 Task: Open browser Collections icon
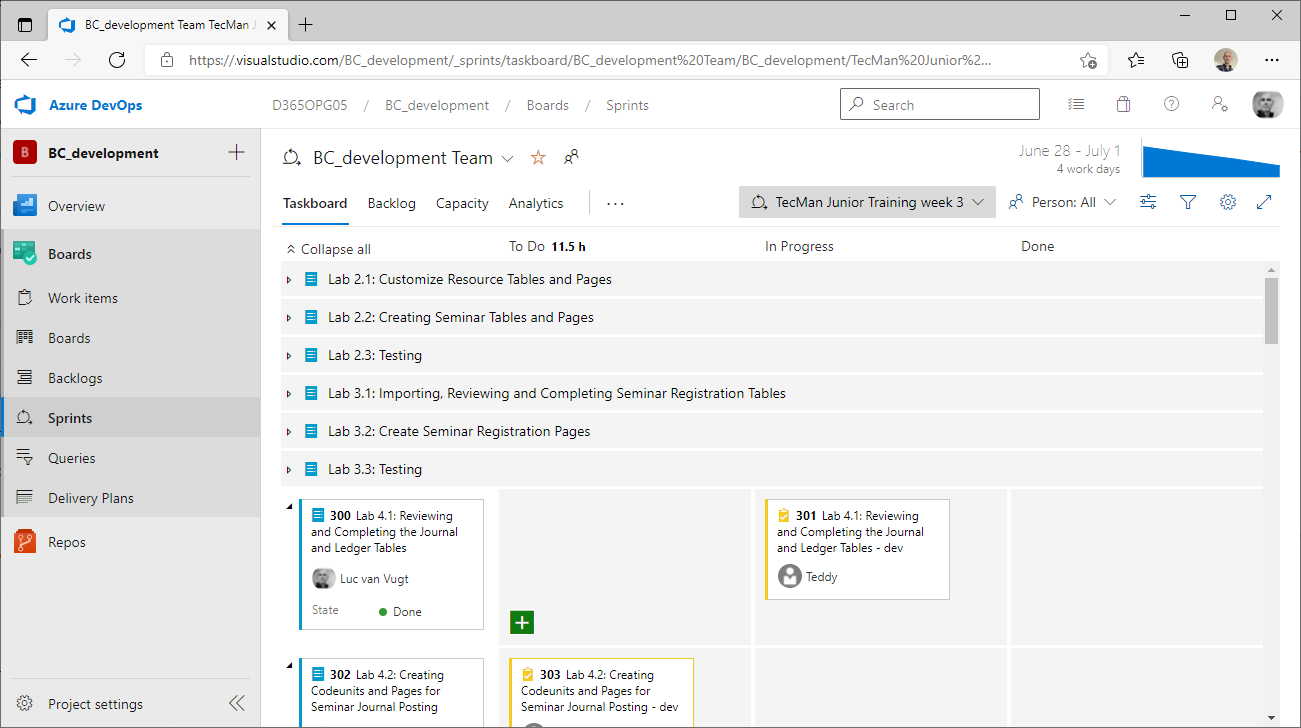[1180, 60]
